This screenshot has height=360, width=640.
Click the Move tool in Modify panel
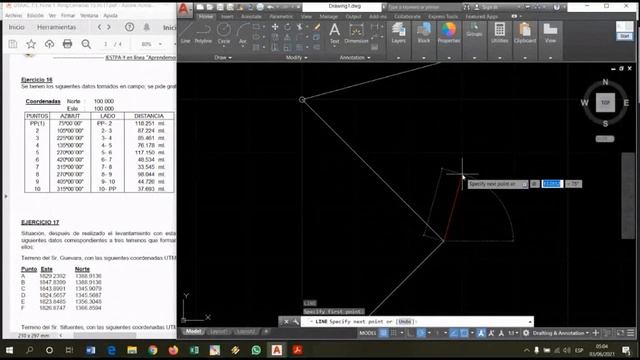click(275, 27)
